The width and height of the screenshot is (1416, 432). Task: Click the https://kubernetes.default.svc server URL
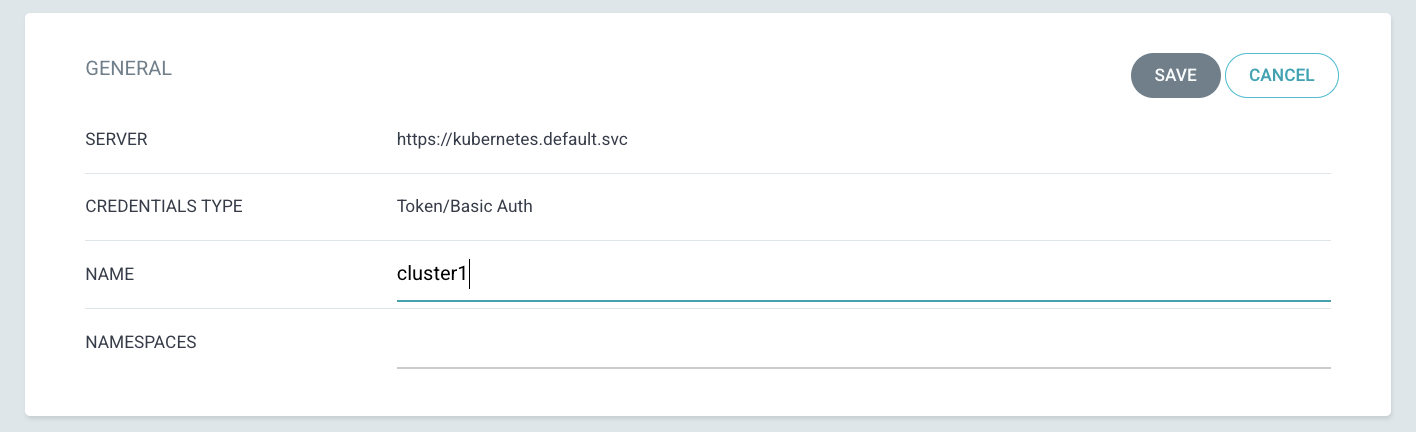pos(512,140)
